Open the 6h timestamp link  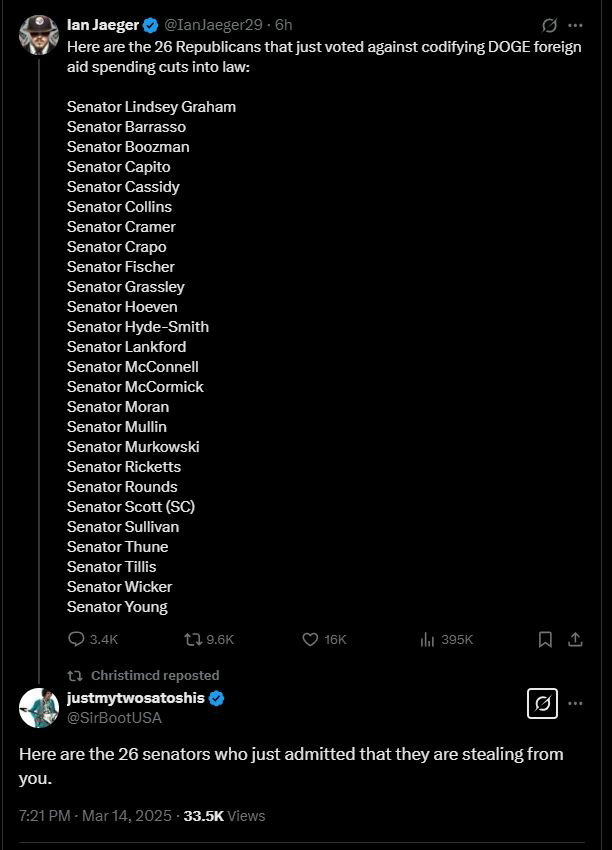pos(284,25)
